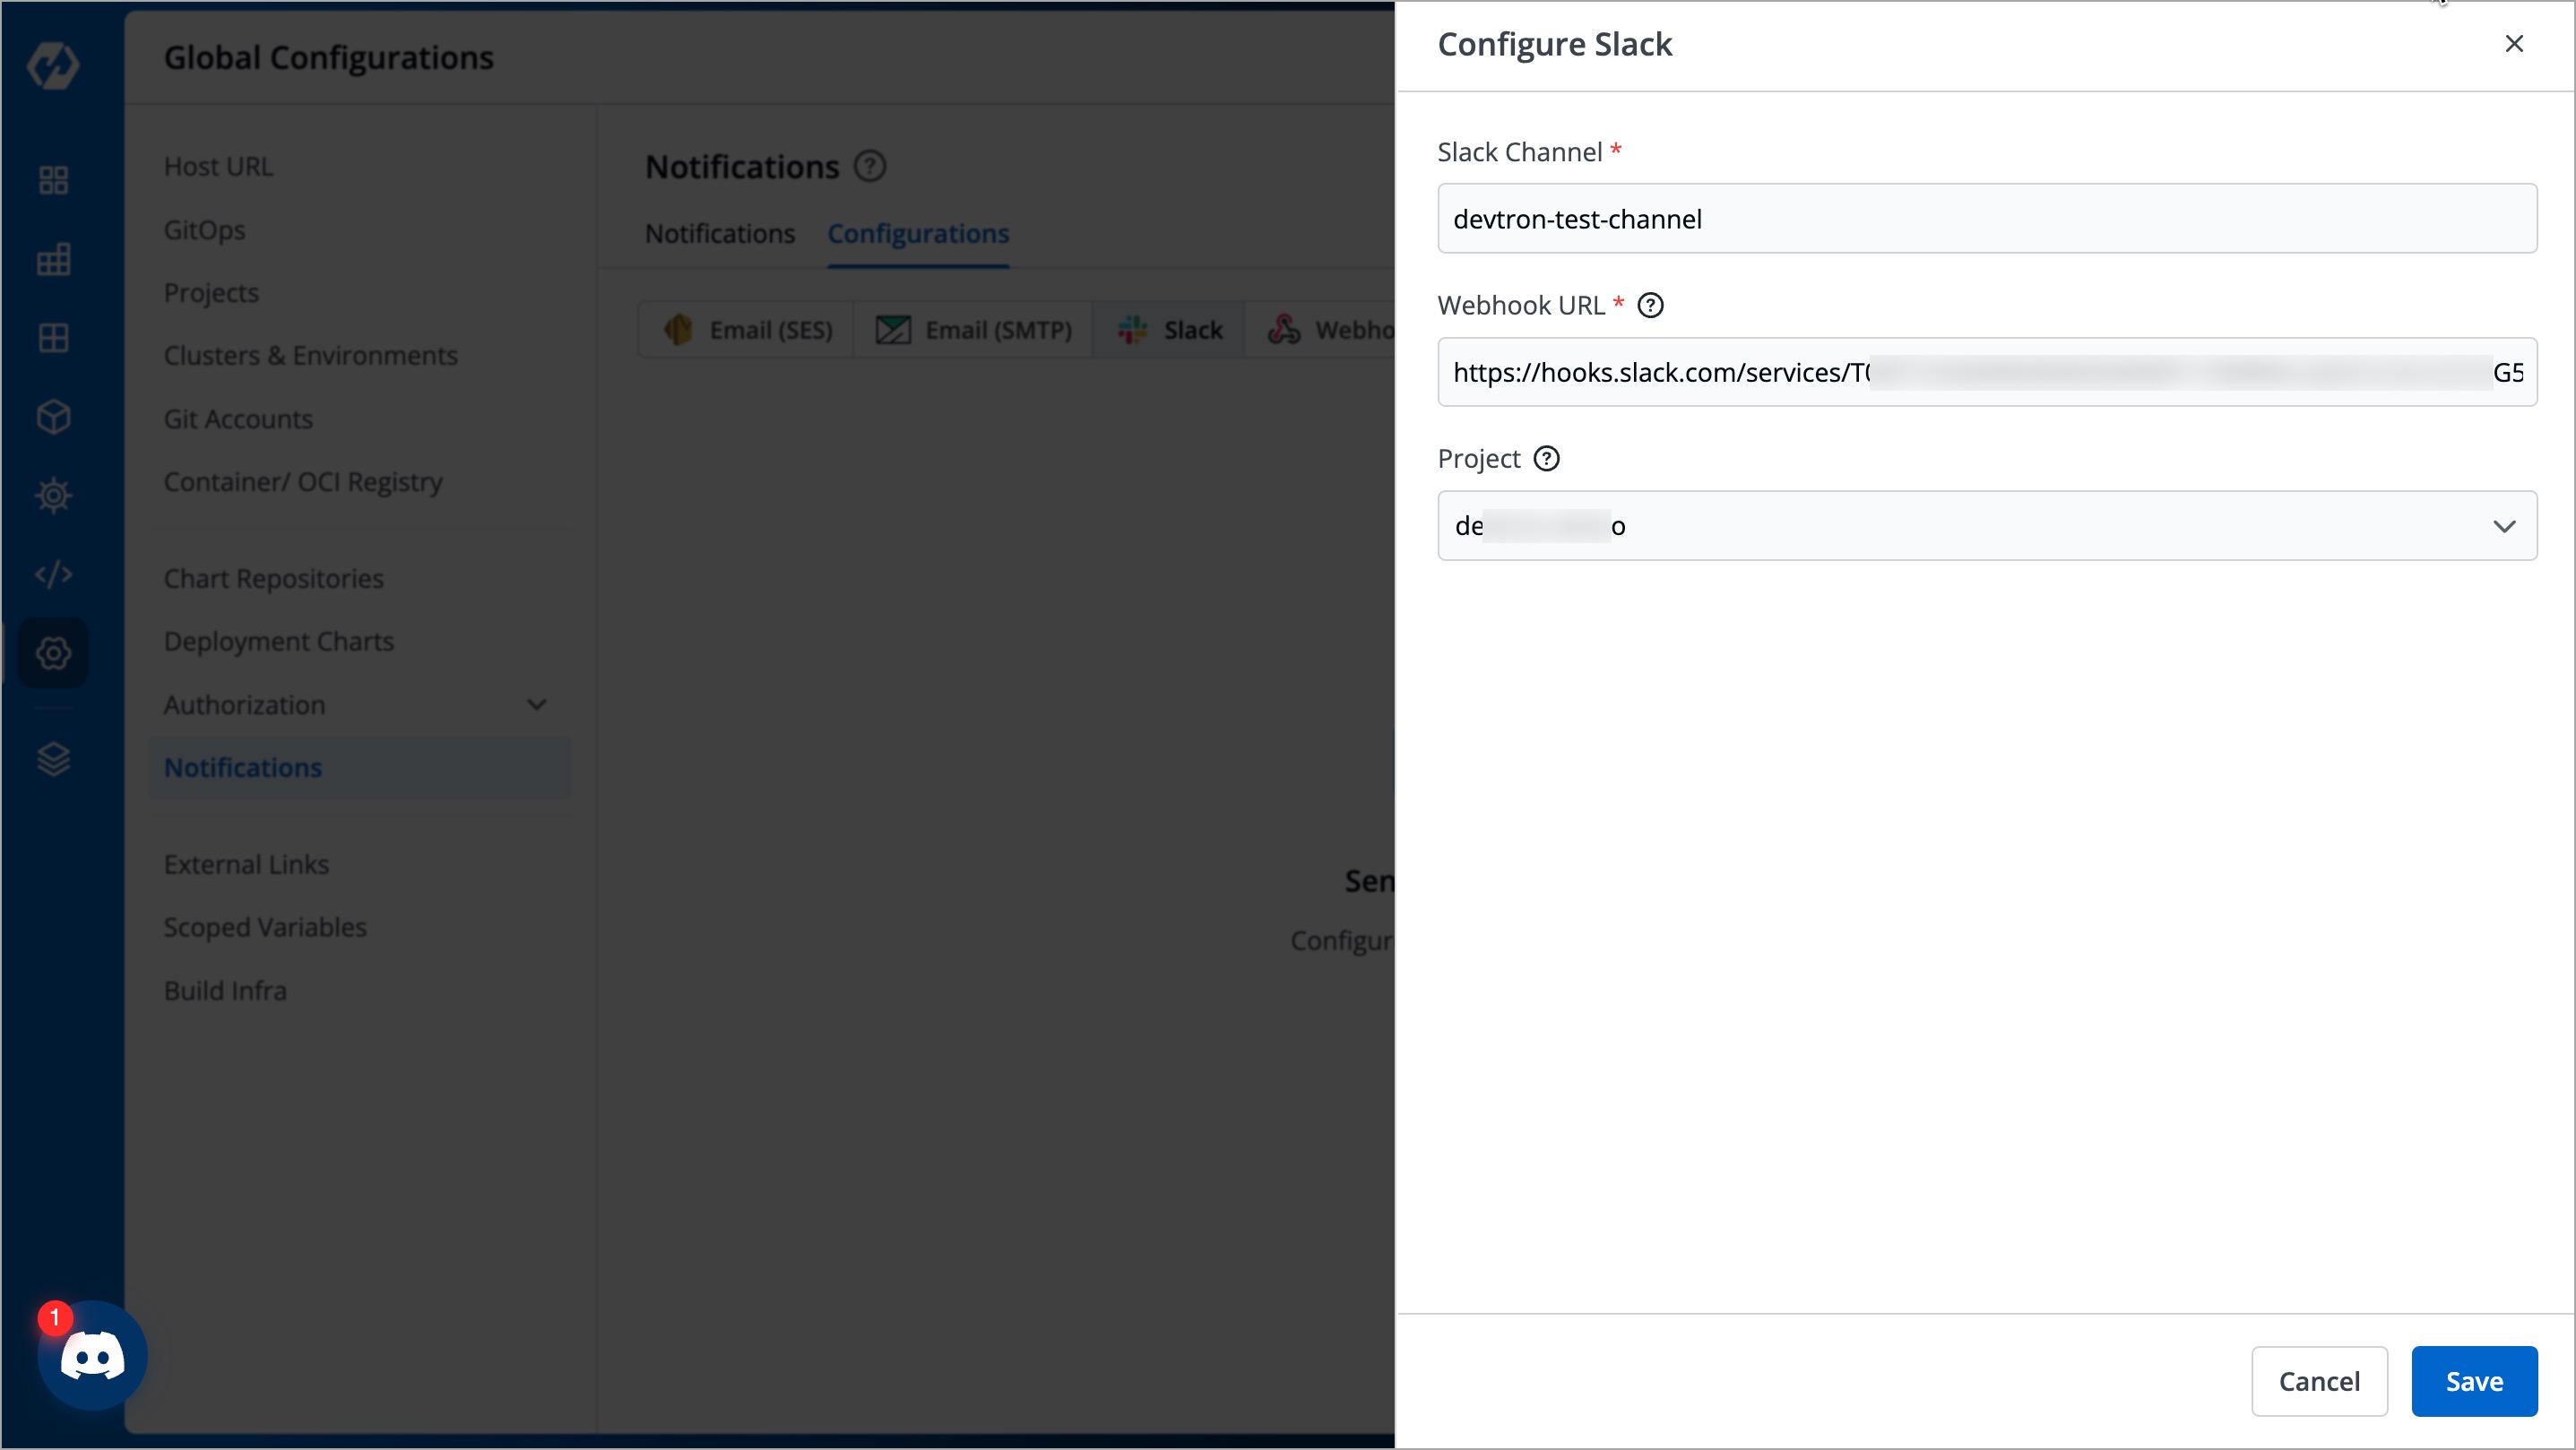Open the code editor sidebar icon

(x=52, y=574)
